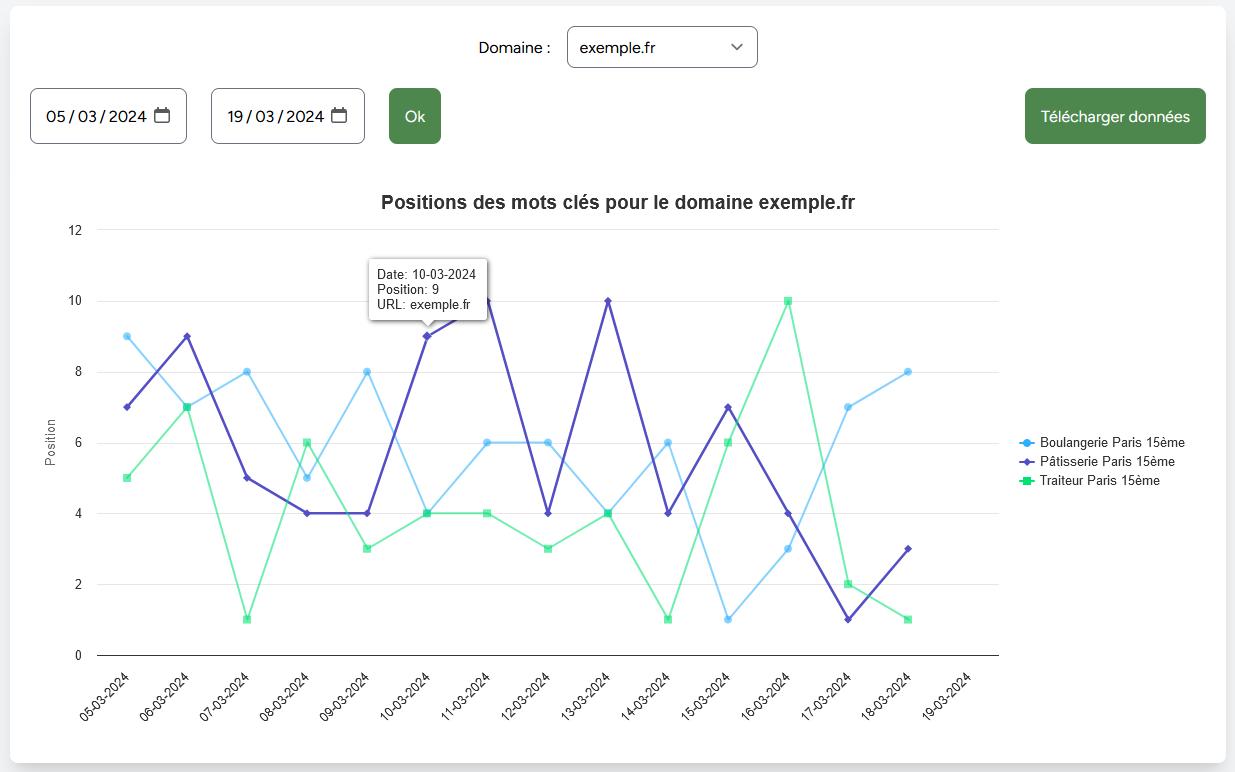The image size is (1235, 772).
Task: Select the calendar icon in the start date field
Action: coord(163,115)
